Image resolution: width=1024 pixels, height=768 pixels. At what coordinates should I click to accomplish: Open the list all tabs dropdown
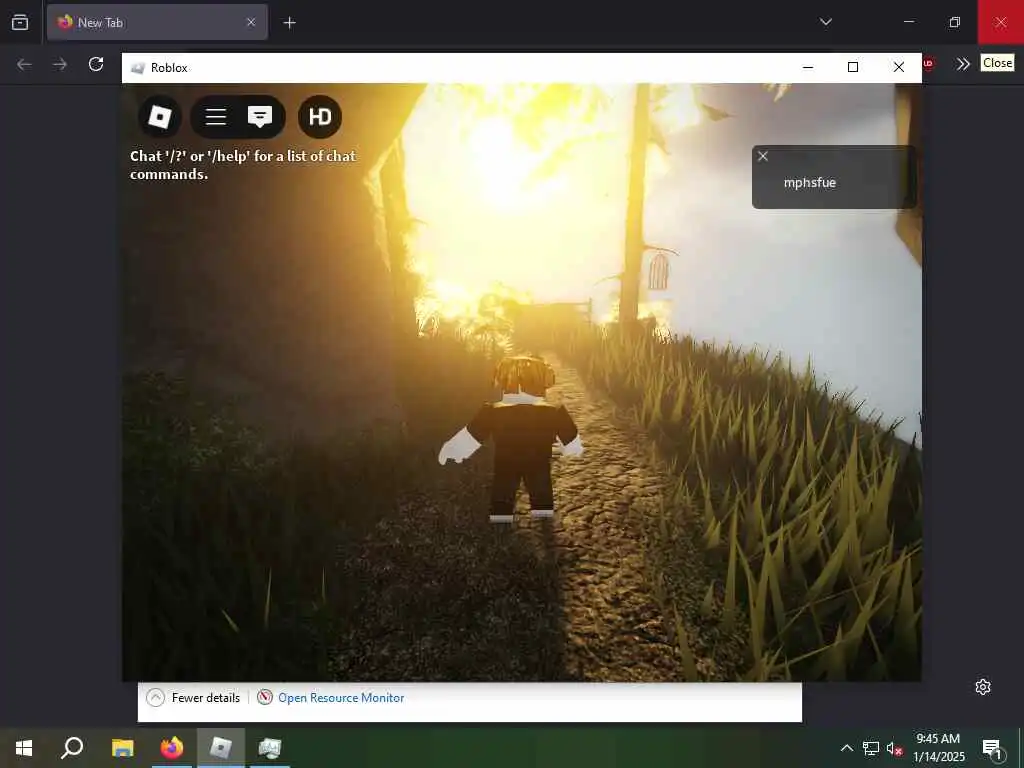click(825, 22)
